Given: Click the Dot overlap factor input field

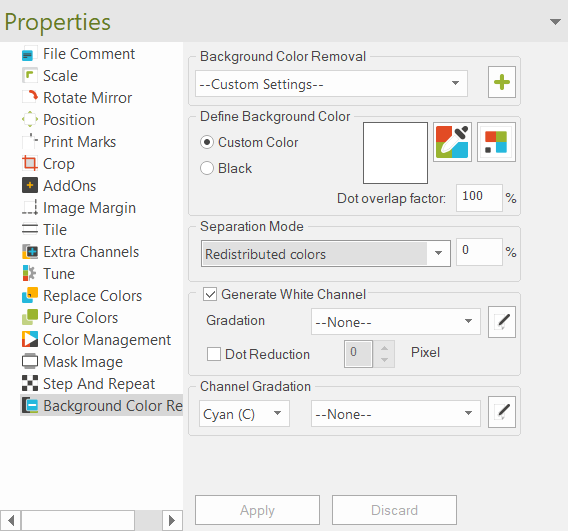Looking at the screenshot, I should (x=479, y=198).
